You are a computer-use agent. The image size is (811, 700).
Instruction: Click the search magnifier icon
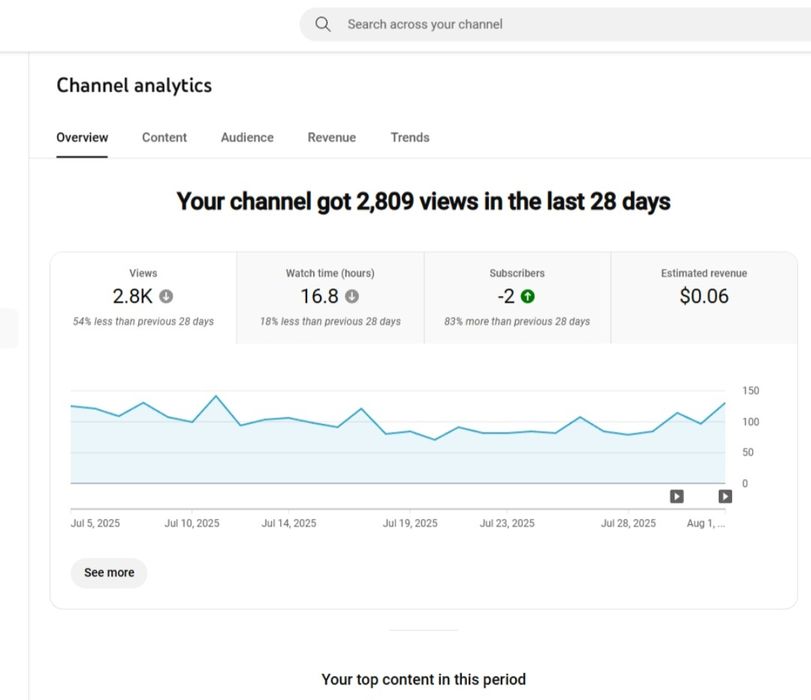pyautogui.click(x=322, y=24)
